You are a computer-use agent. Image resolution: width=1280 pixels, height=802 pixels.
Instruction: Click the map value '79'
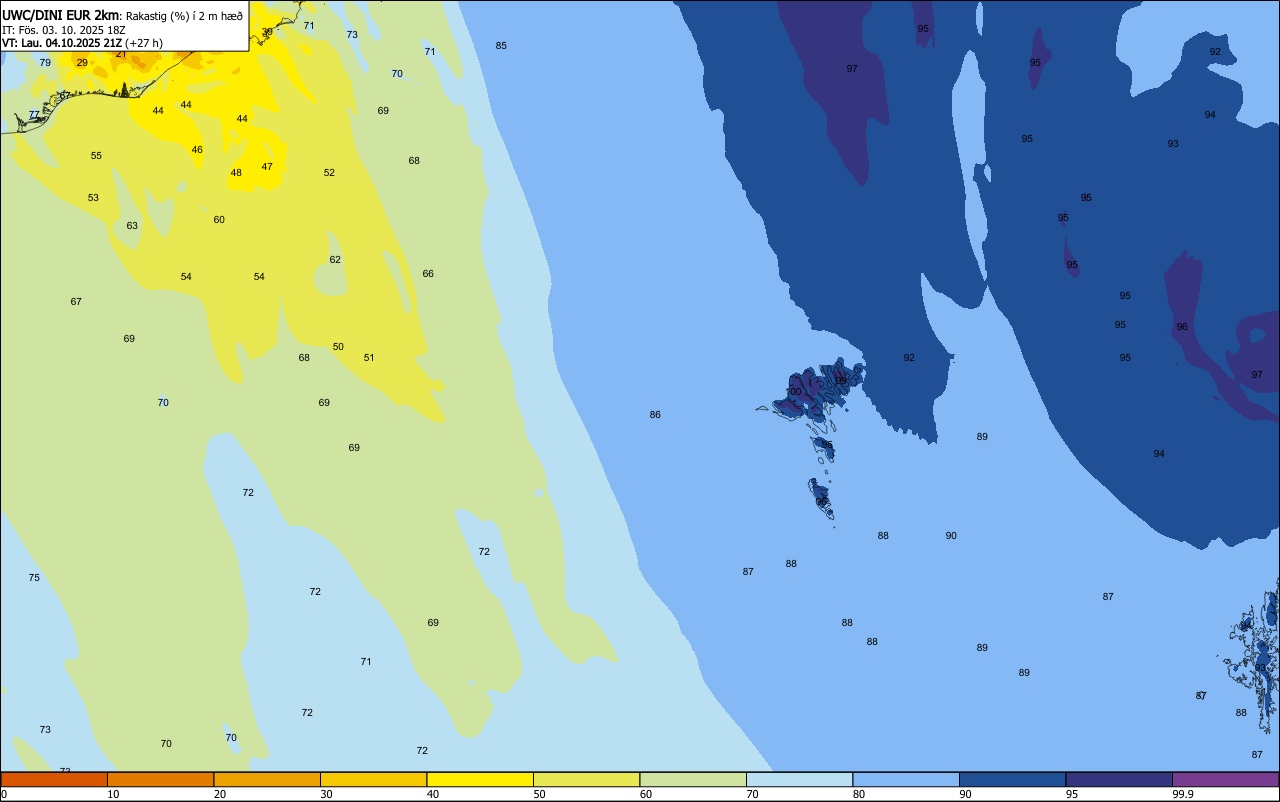coord(45,63)
